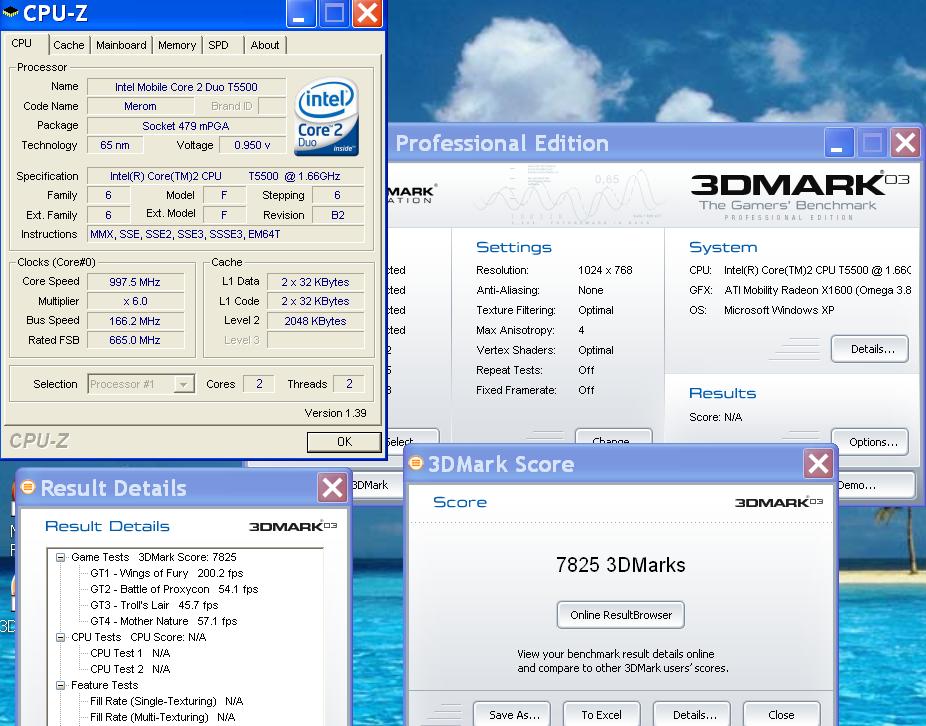Click the 7825 3DMarks score text
The height and width of the screenshot is (726, 926).
(621, 565)
